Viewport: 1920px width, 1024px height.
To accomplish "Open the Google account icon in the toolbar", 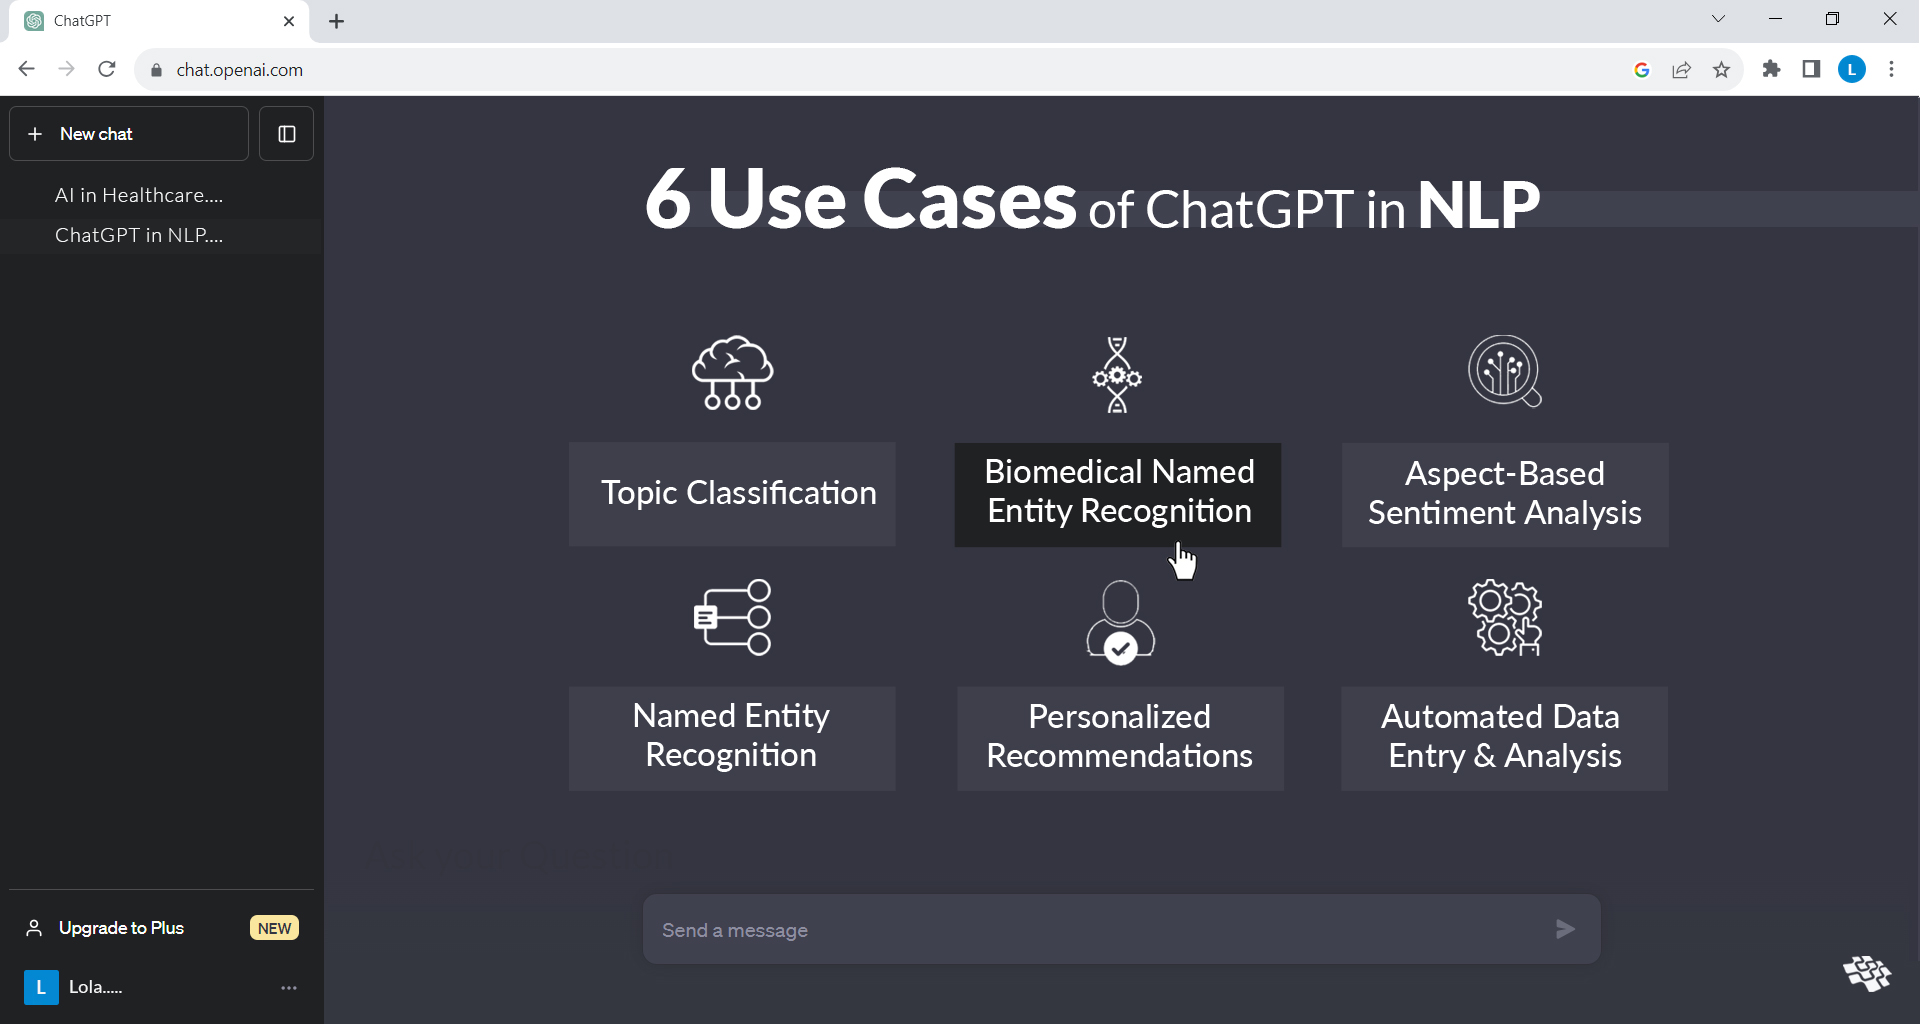I will coord(1642,69).
